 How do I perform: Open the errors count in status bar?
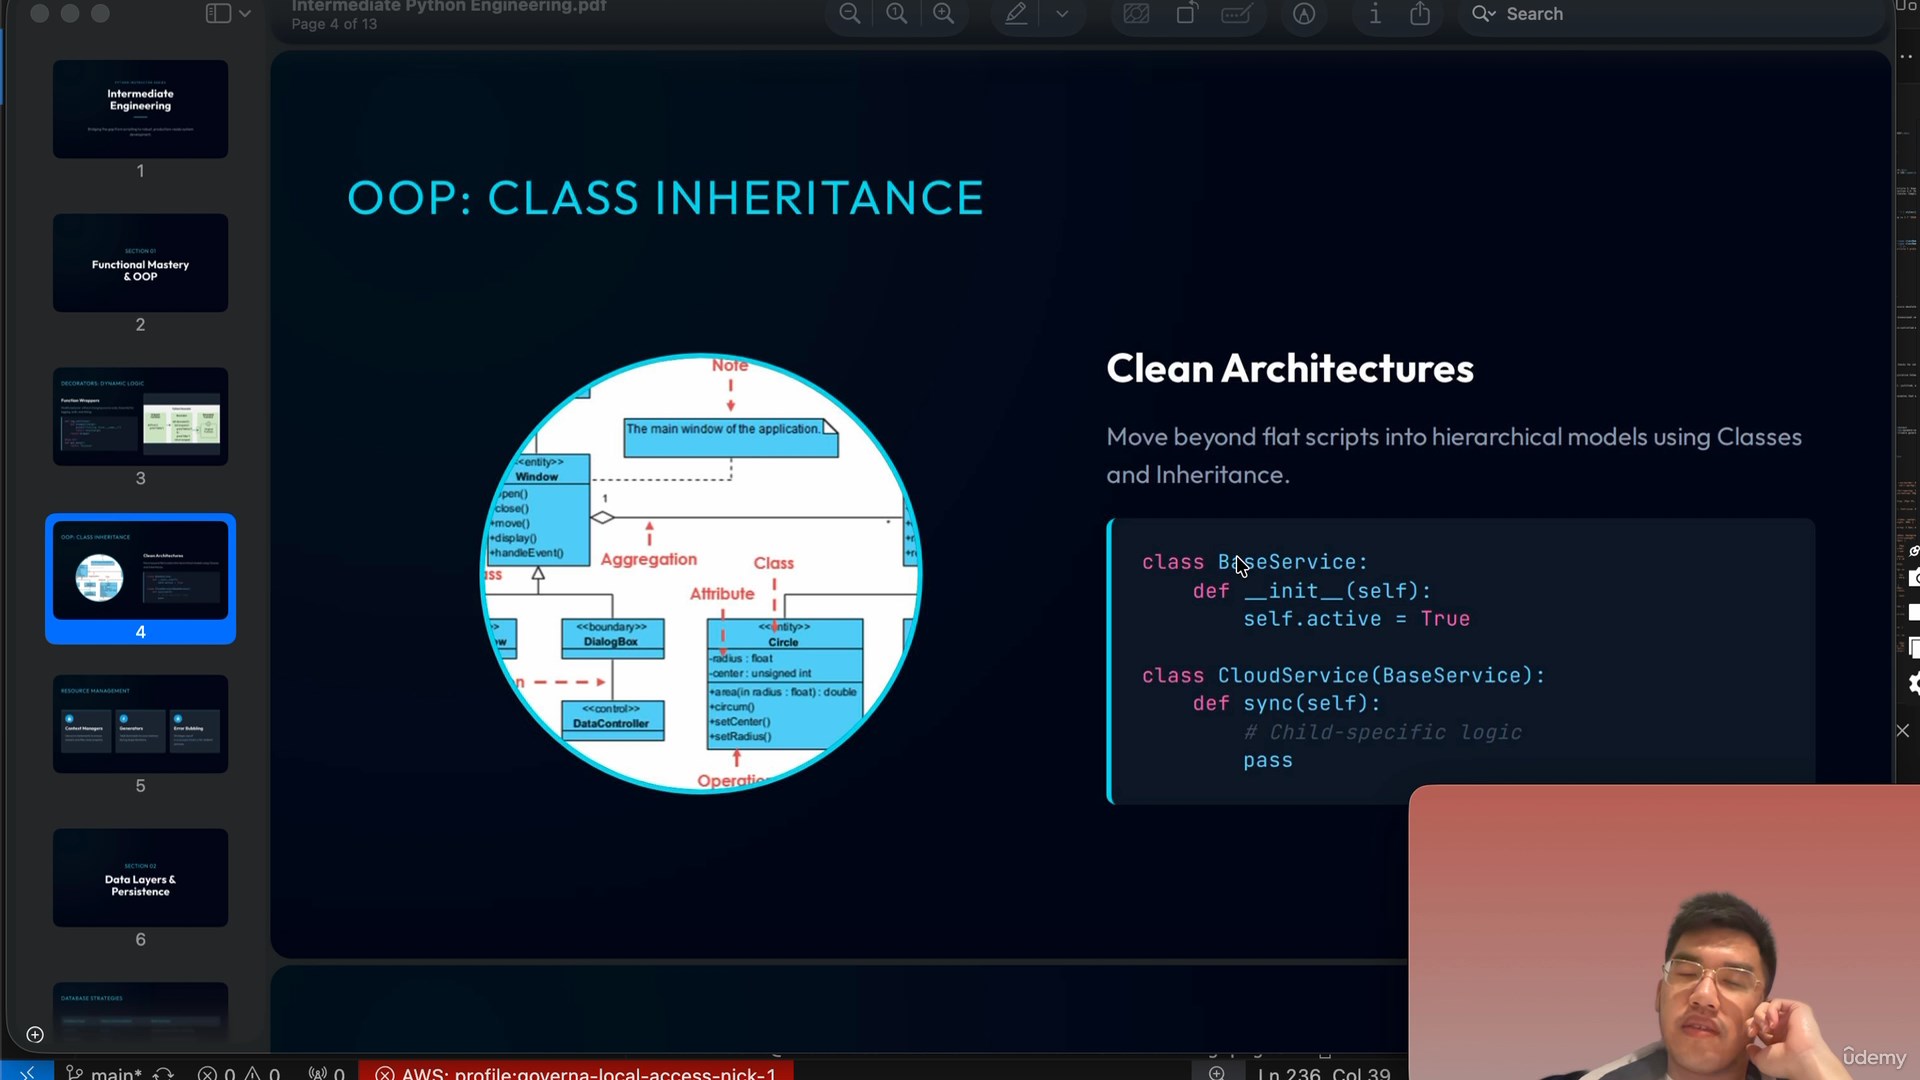point(216,1073)
